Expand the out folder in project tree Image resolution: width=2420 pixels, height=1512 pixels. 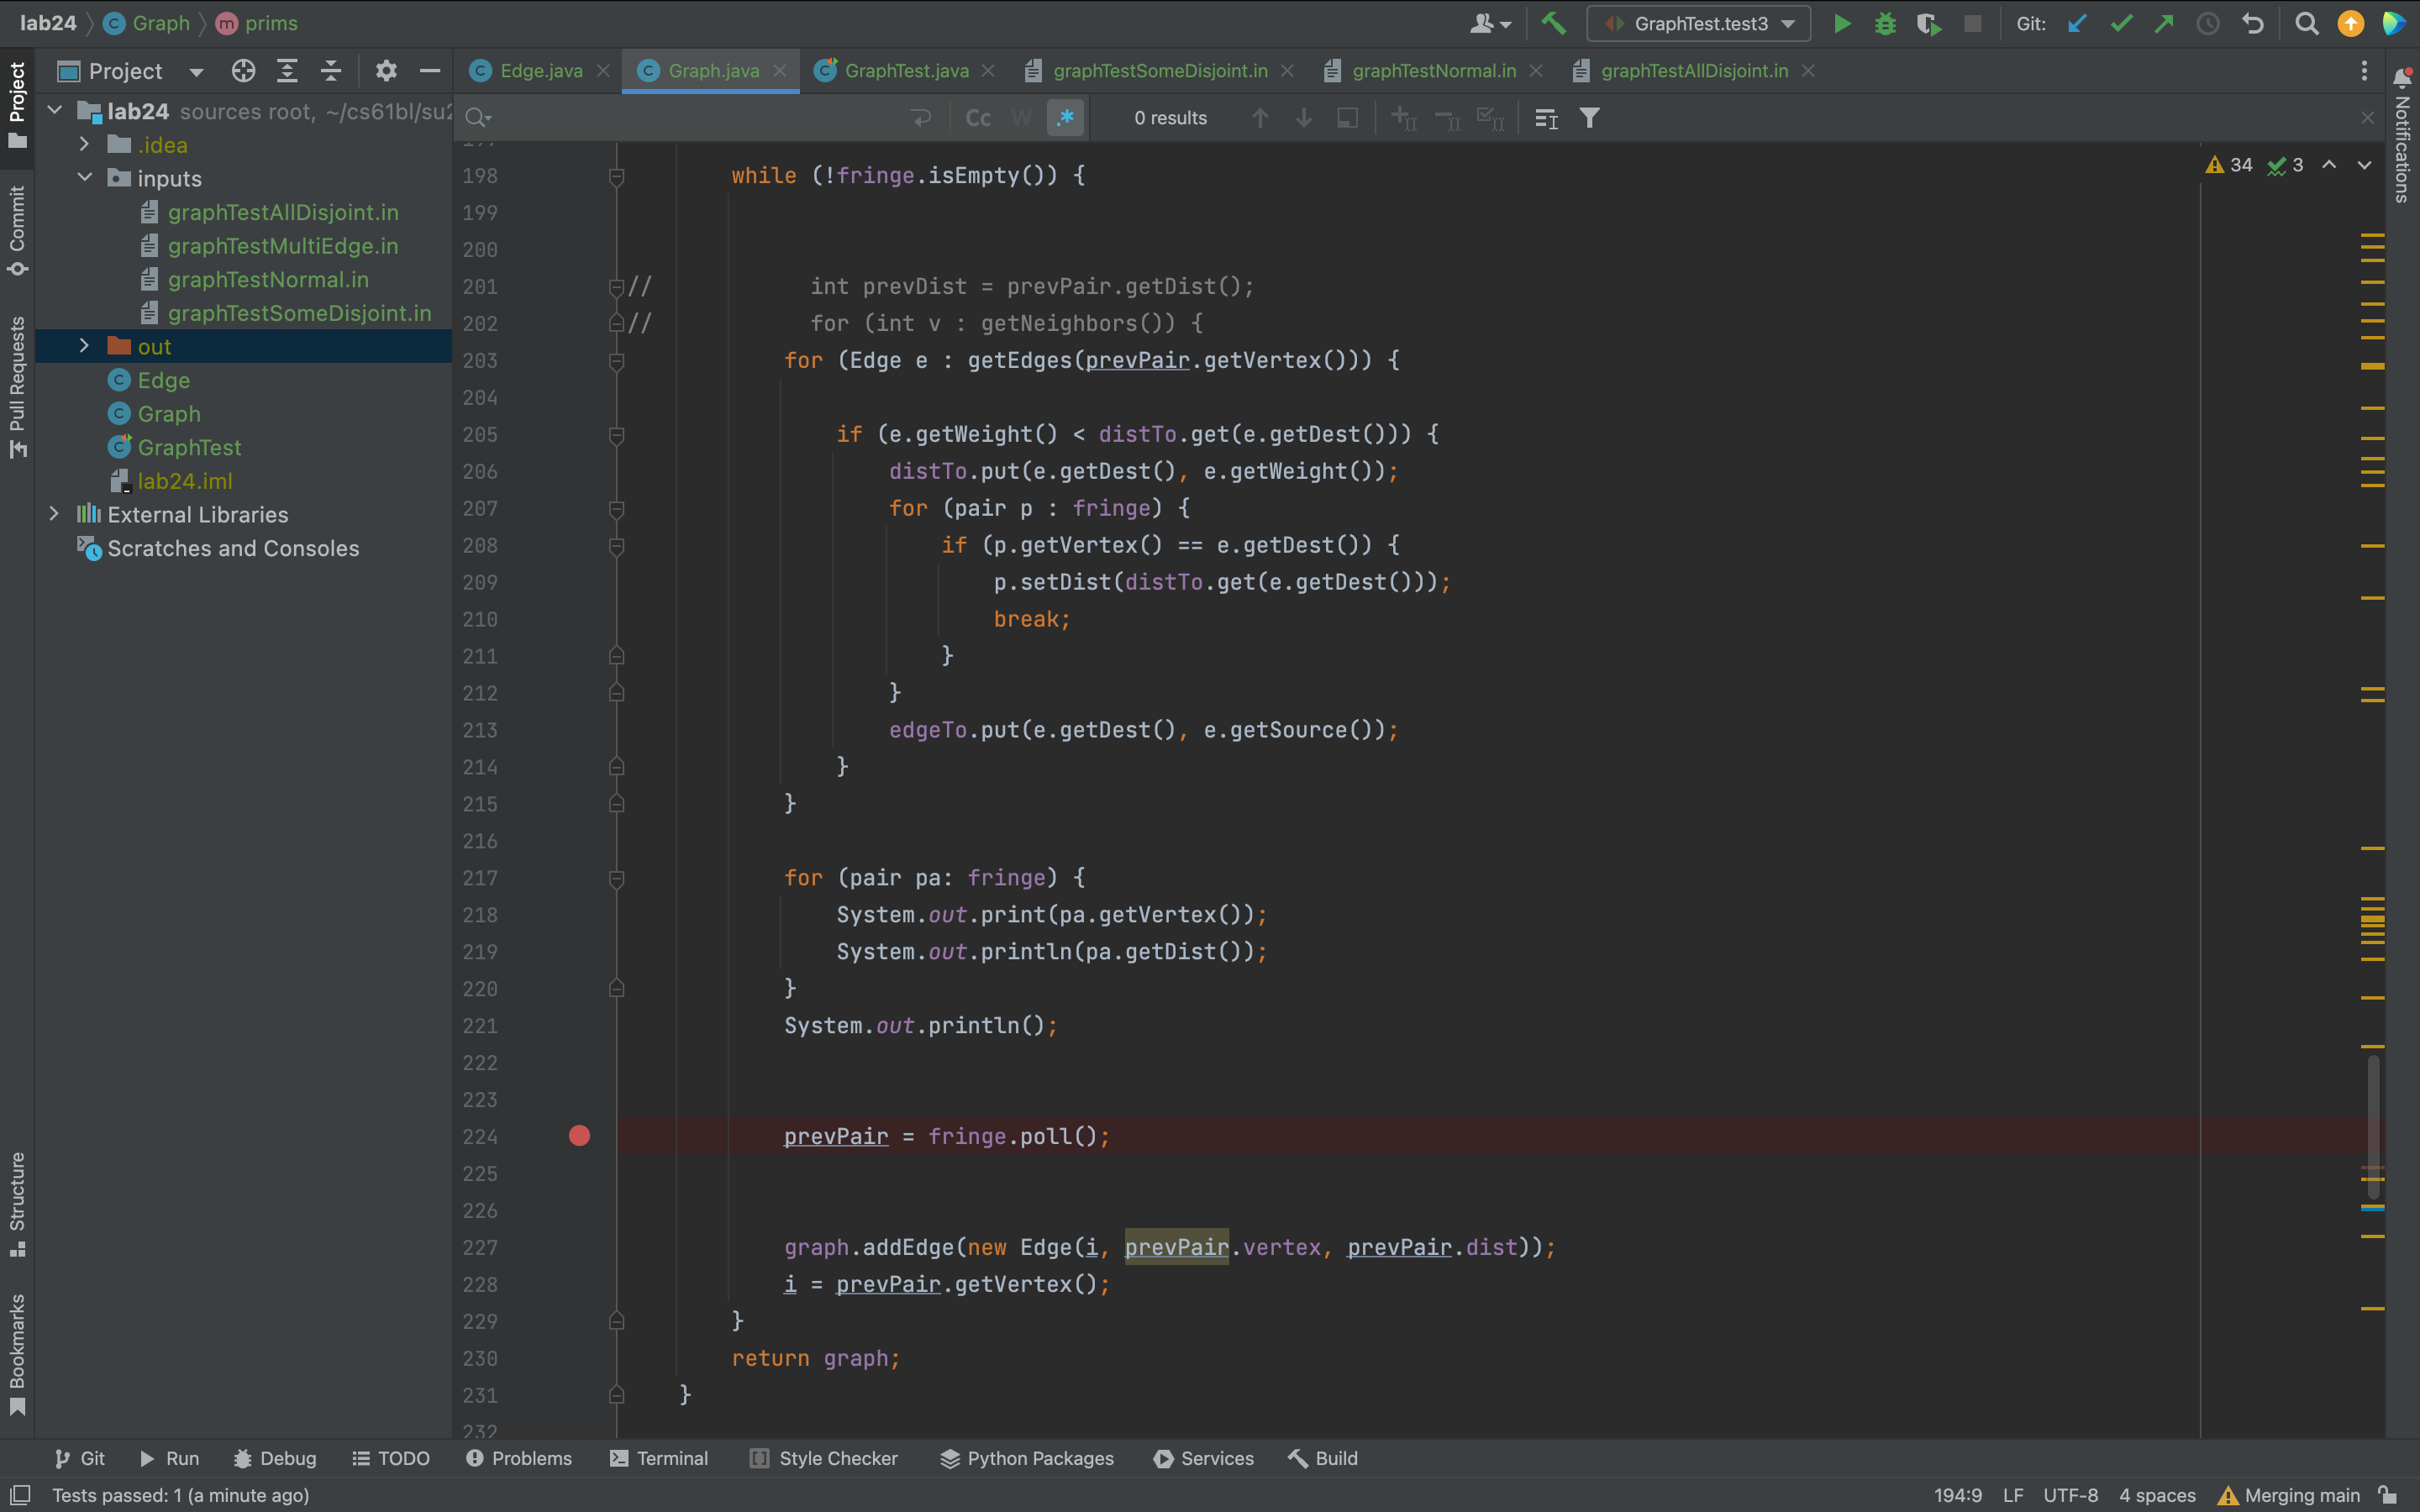85,346
